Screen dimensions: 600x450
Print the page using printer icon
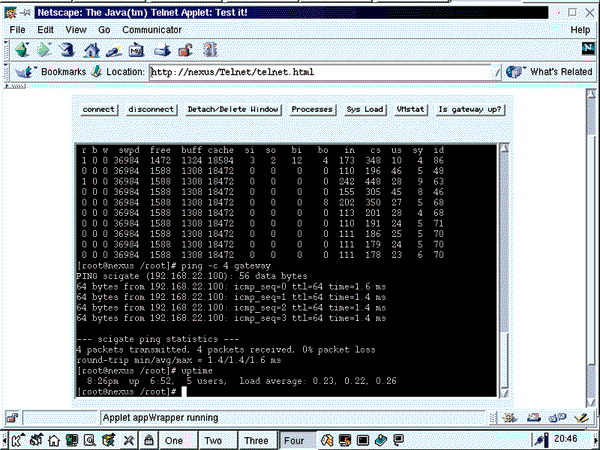162,49
